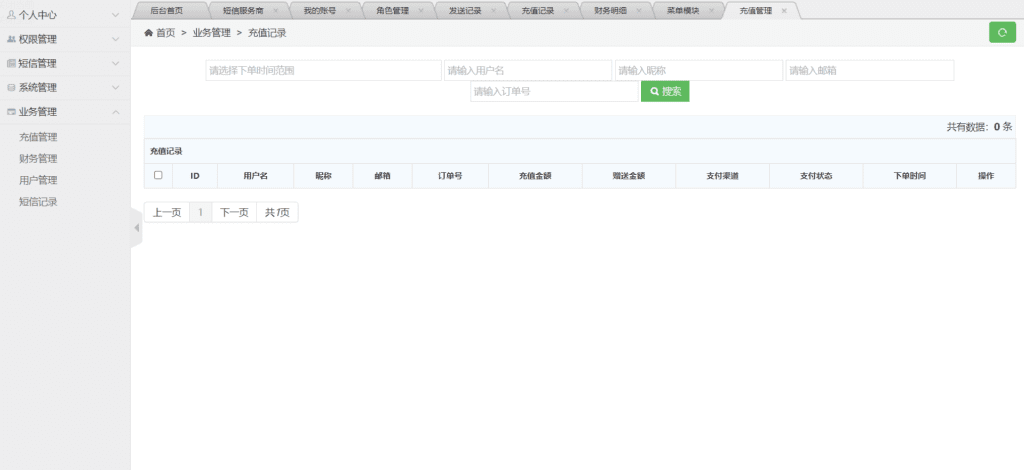Close the 充值记录 tab
Image resolution: width=1024 pixels, height=470 pixels.
pos(566,11)
